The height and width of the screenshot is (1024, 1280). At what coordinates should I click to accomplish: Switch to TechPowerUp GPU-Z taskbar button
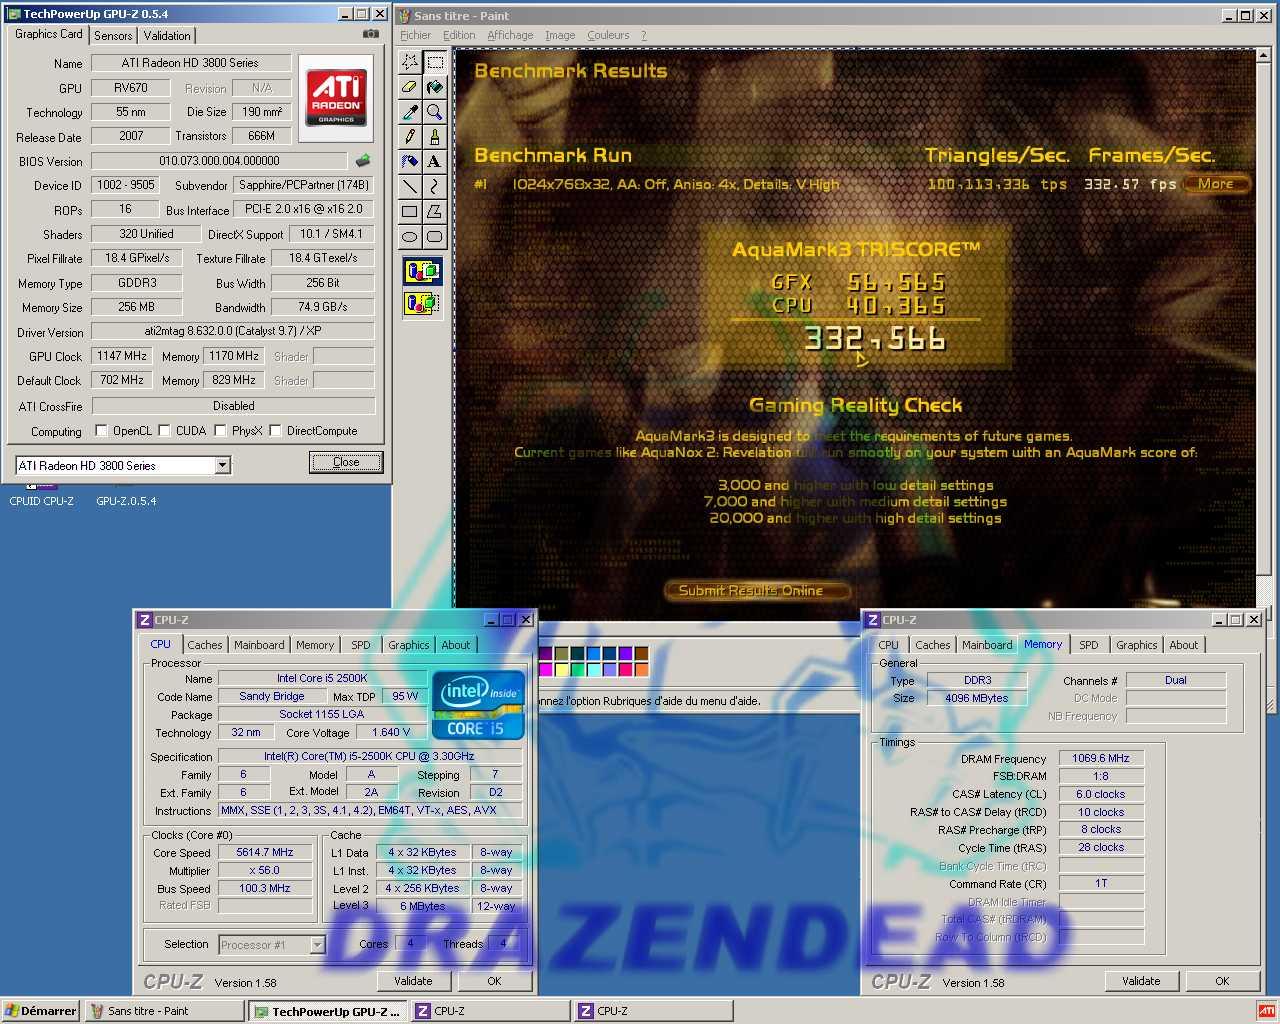(327, 1011)
